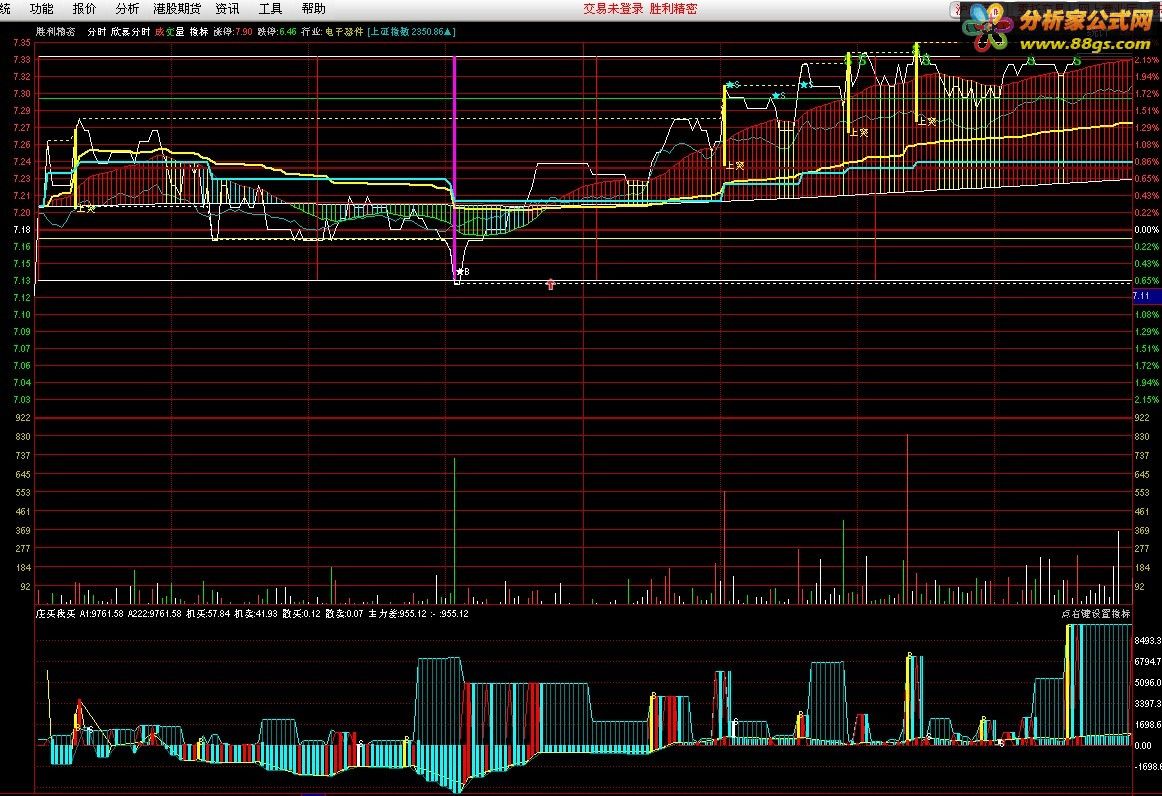Toggle the 成交量 volume label
Screen dimensions: 1162x796
click(169, 32)
